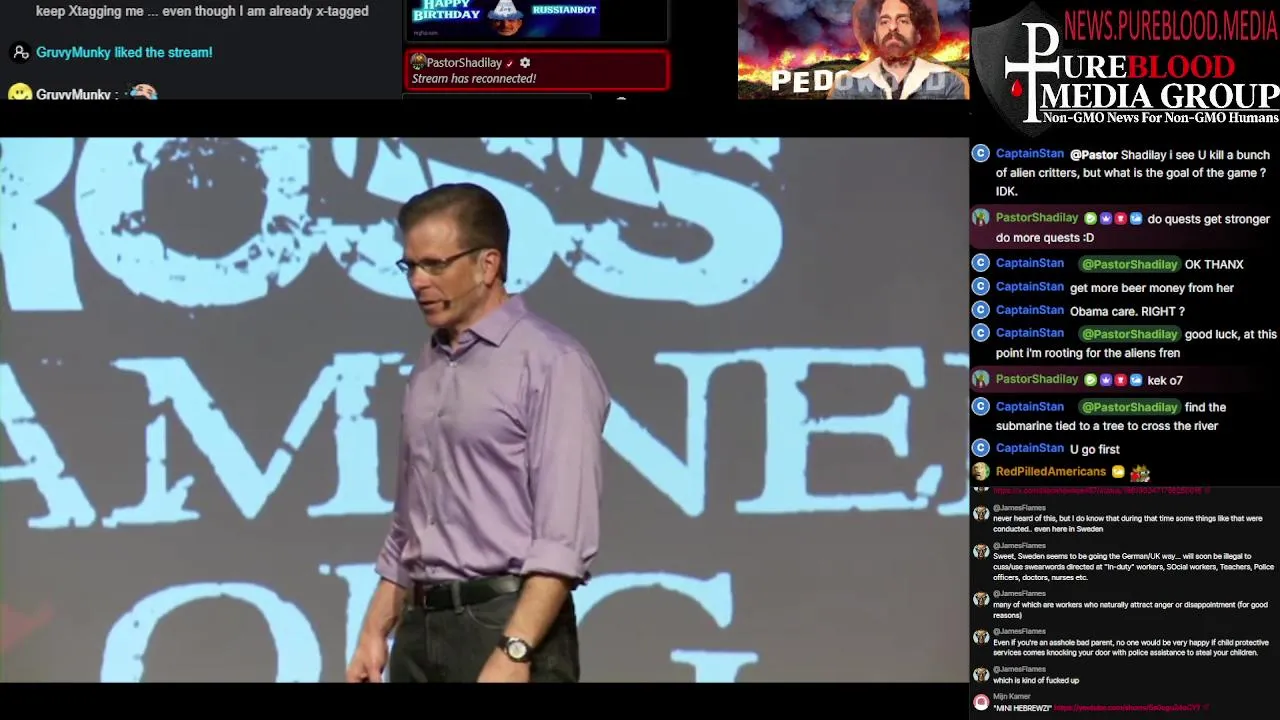Click the purple crown badge on the 'do quests' message
1280x720 pixels.
click(x=1105, y=218)
